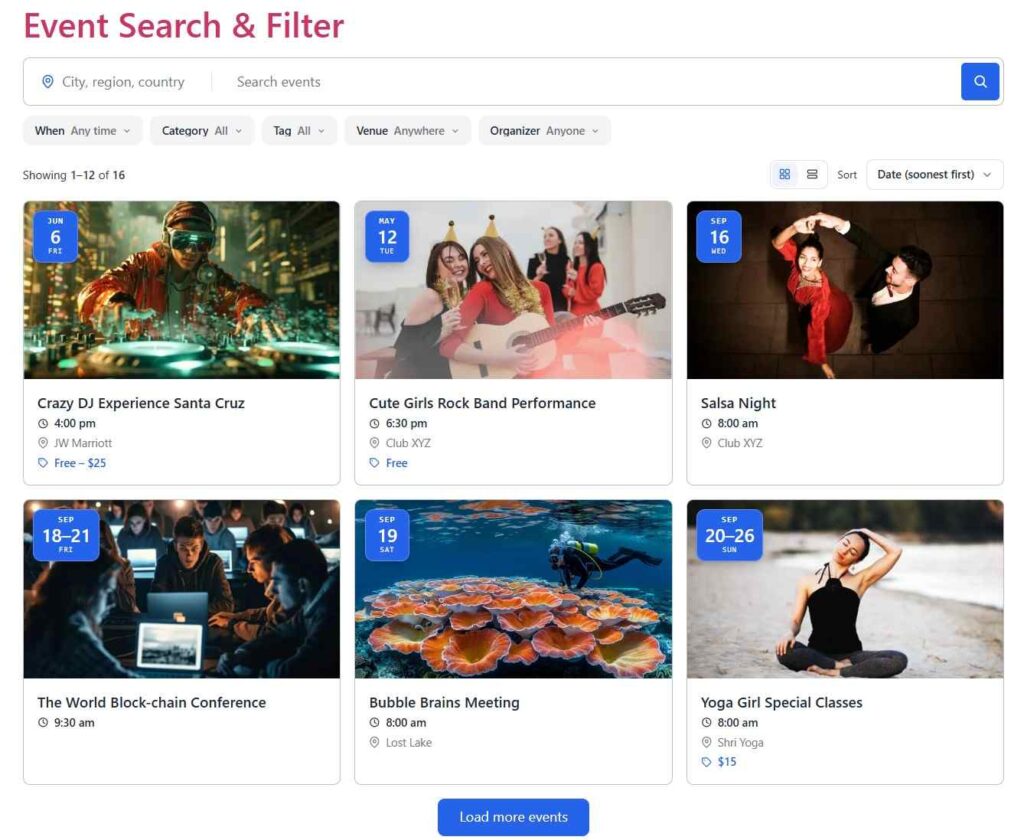Click clock icon next to 6:30 pm
Screen dimensions: 1024x840
pos(374,423)
